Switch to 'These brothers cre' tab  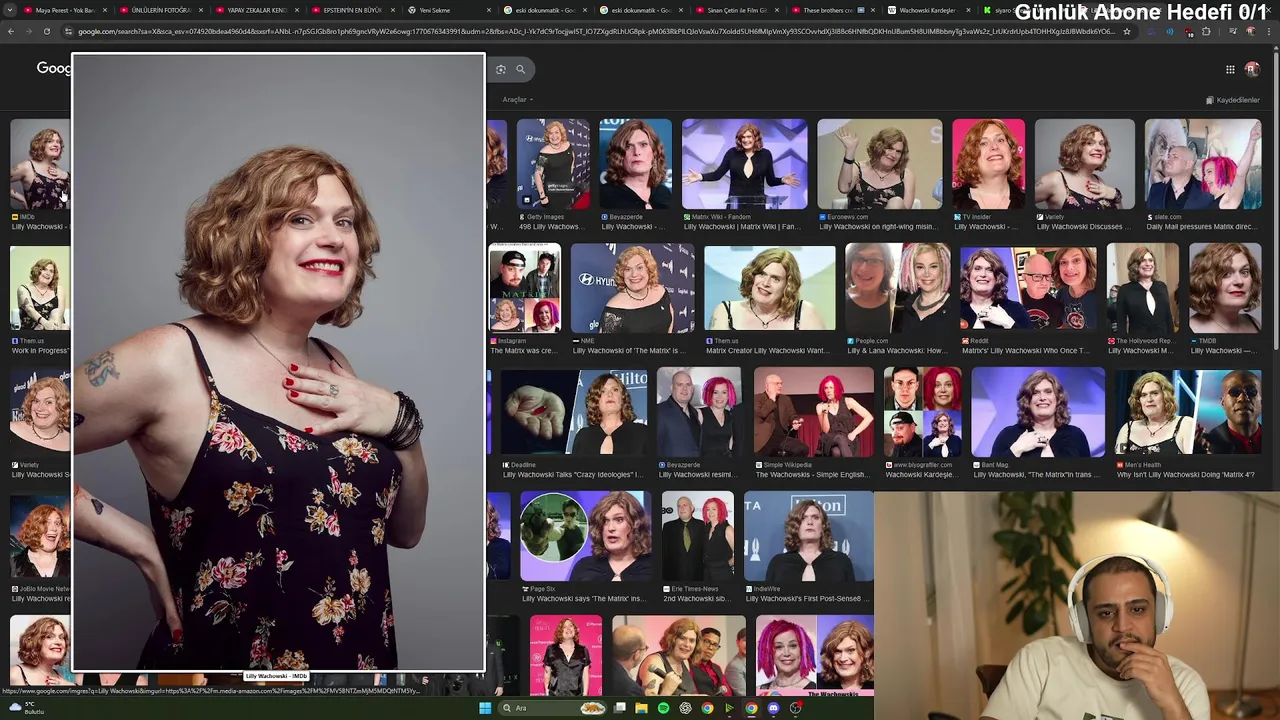(x=832, y=10)
